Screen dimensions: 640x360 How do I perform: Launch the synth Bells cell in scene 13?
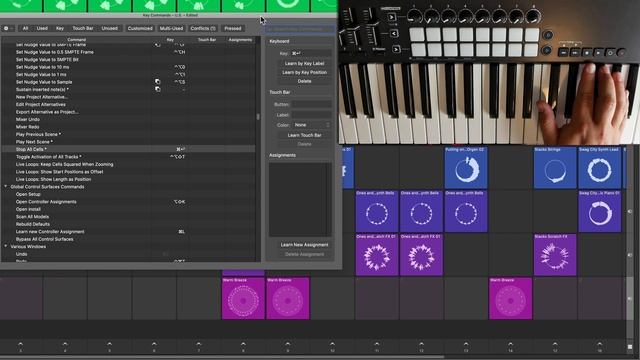click(466, 211)
